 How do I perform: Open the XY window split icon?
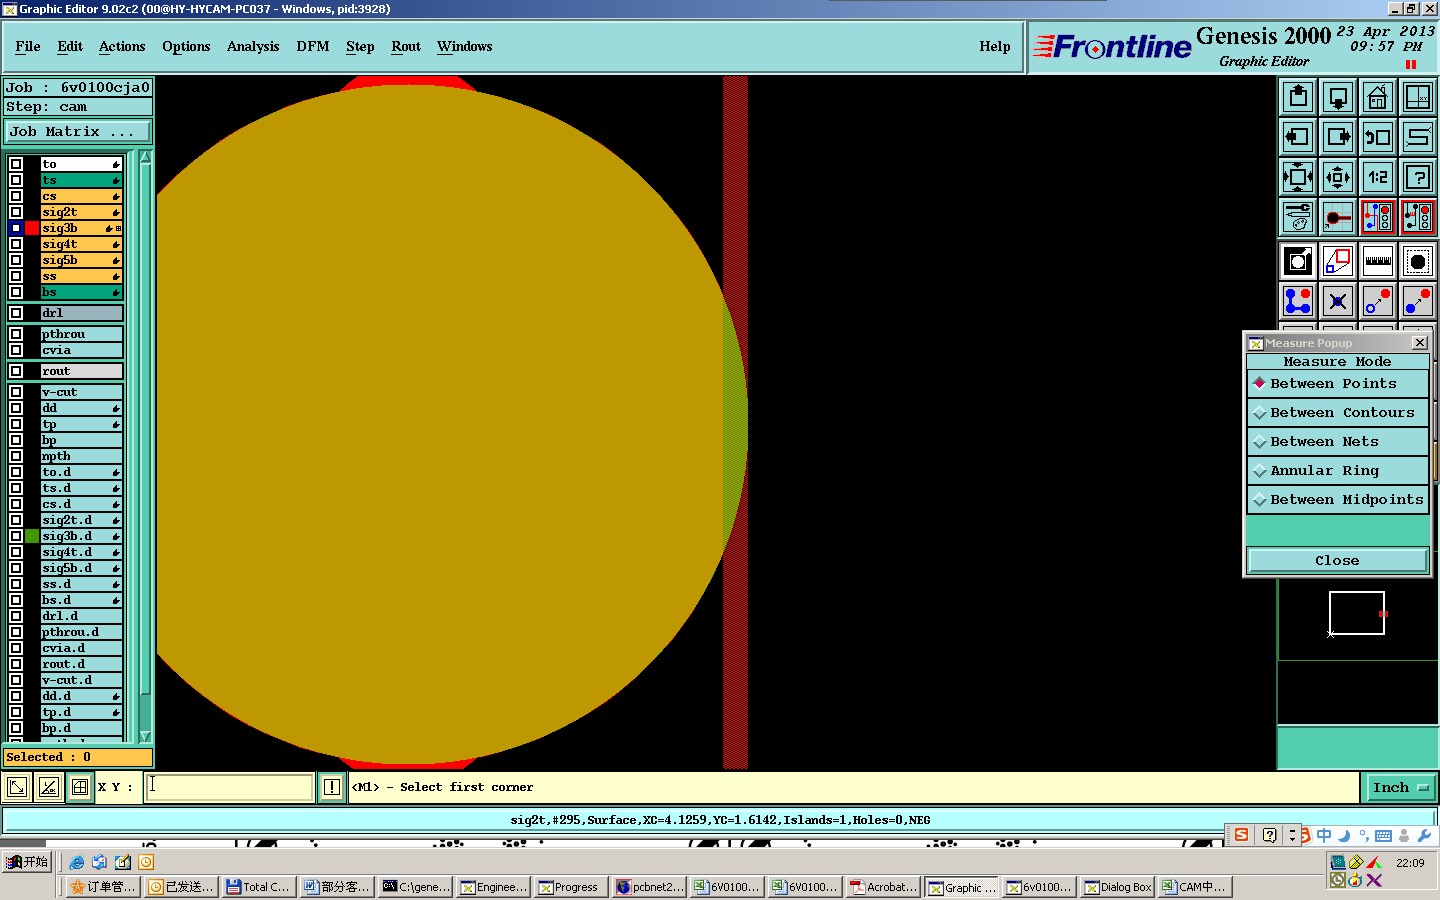[x=1418, y=97]
